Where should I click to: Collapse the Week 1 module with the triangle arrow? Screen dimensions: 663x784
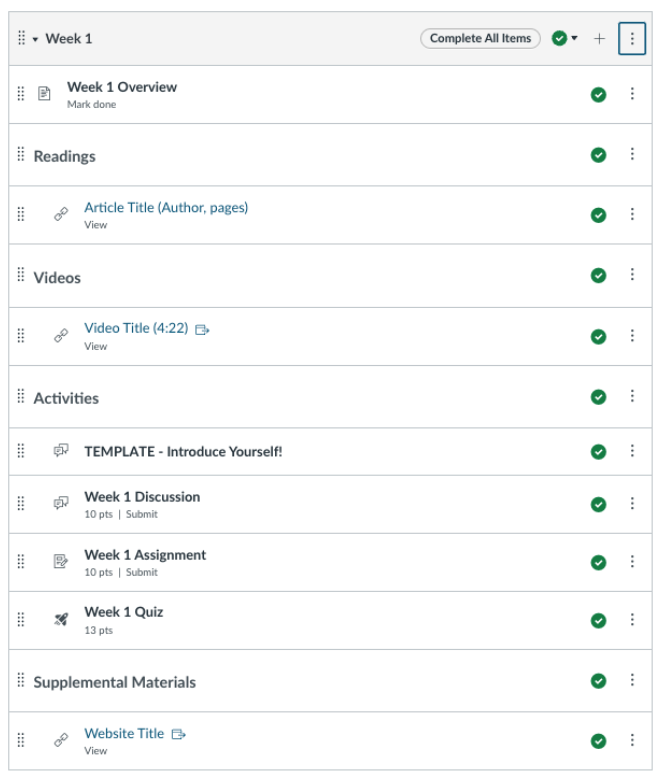tap(35, 39)
